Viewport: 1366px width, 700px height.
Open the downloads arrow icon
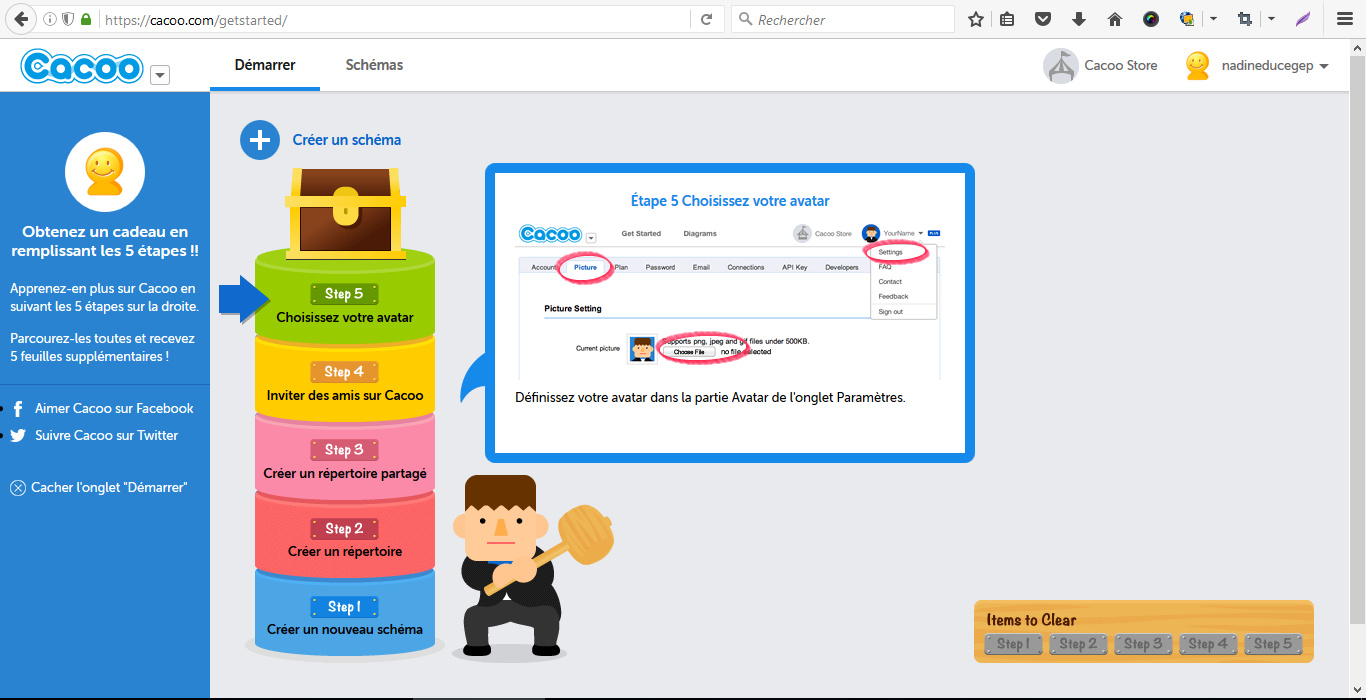[1079, 19]
